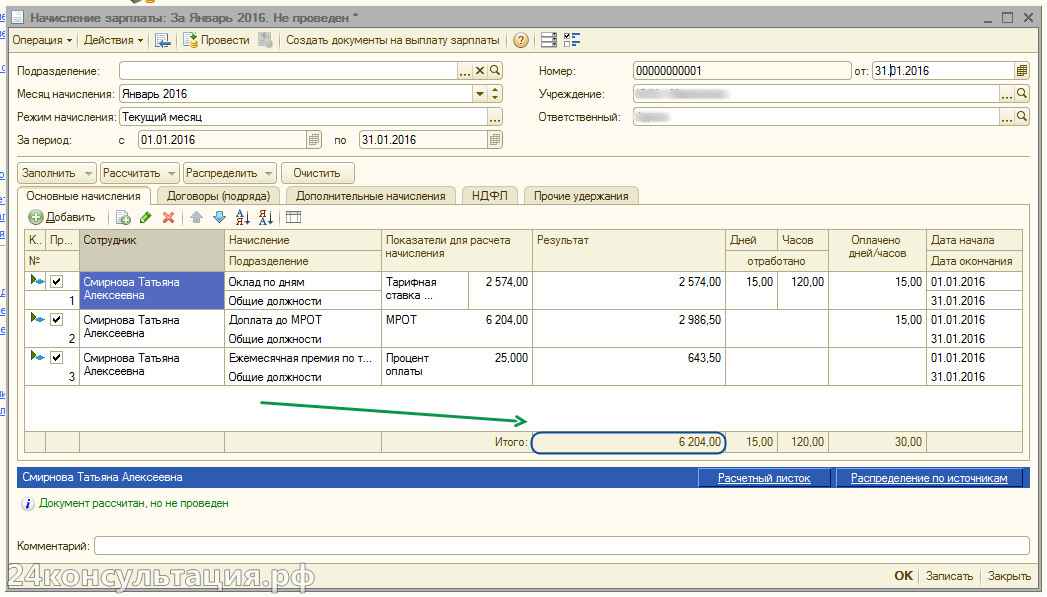The image size is (1047, 597).
Task: Open calendar picker for document date
Action: click(1021, 71)
